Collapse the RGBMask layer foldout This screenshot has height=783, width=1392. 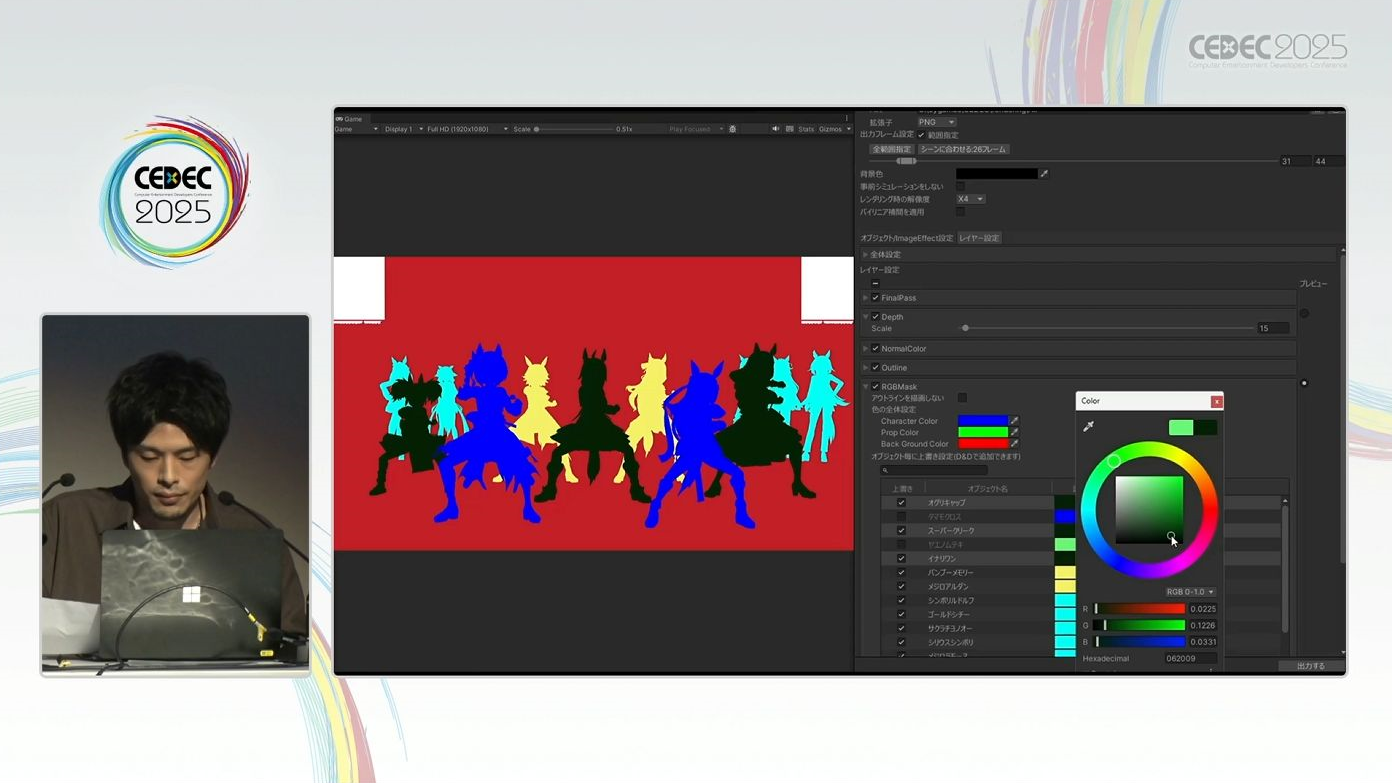tap(866, 387)
